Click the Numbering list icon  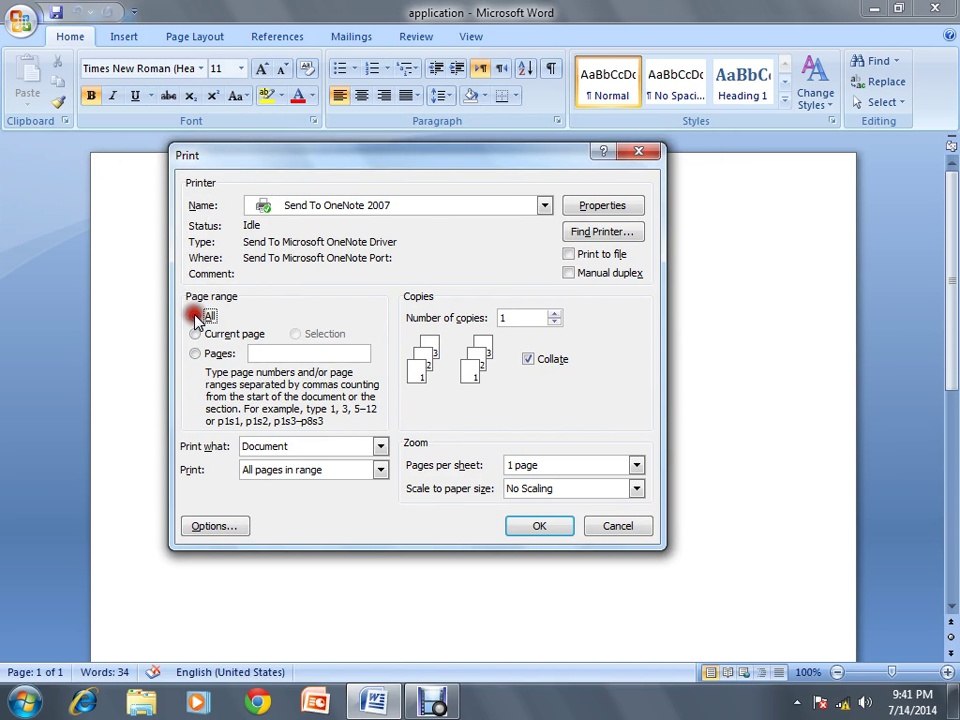pyautogui.click(x=372, y=69)
